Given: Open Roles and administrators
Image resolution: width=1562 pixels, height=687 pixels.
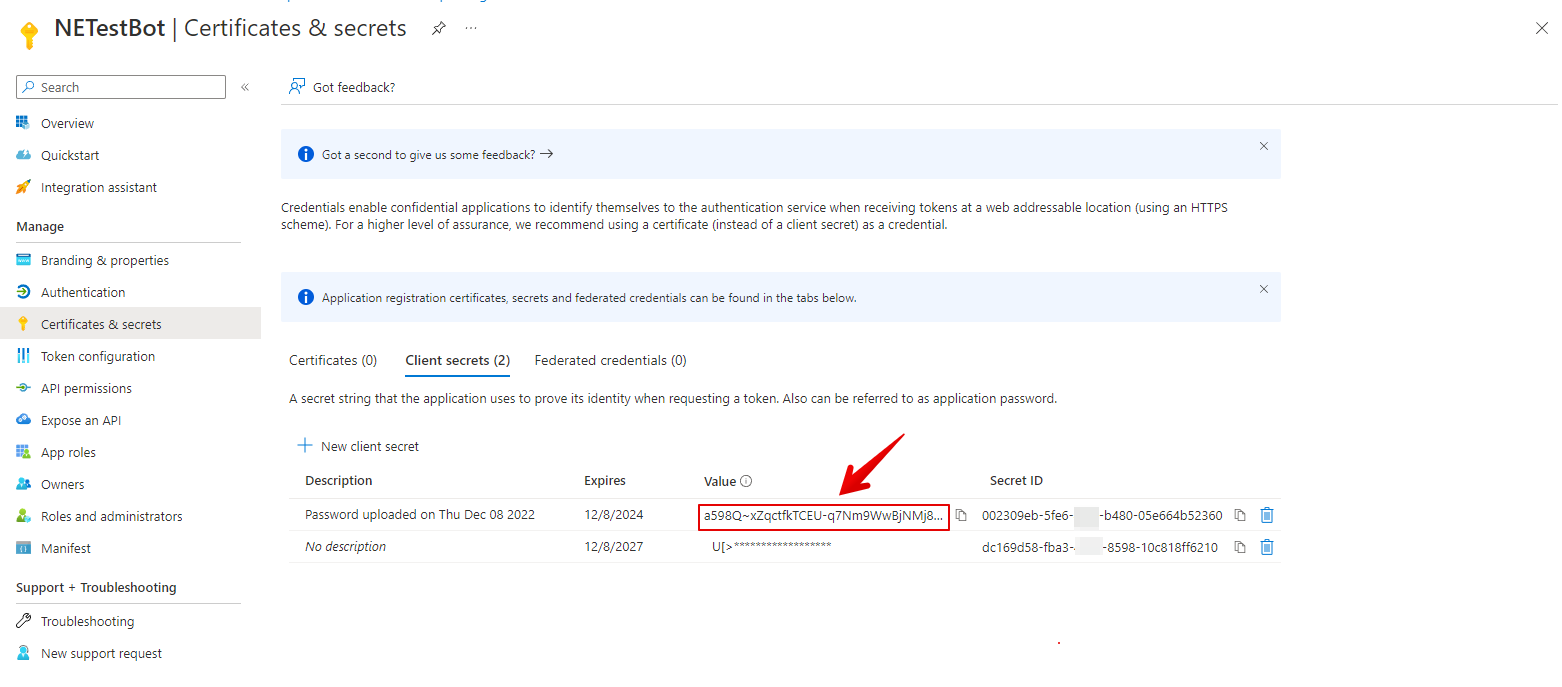Looking at the screenshot, I should point(112,516).
